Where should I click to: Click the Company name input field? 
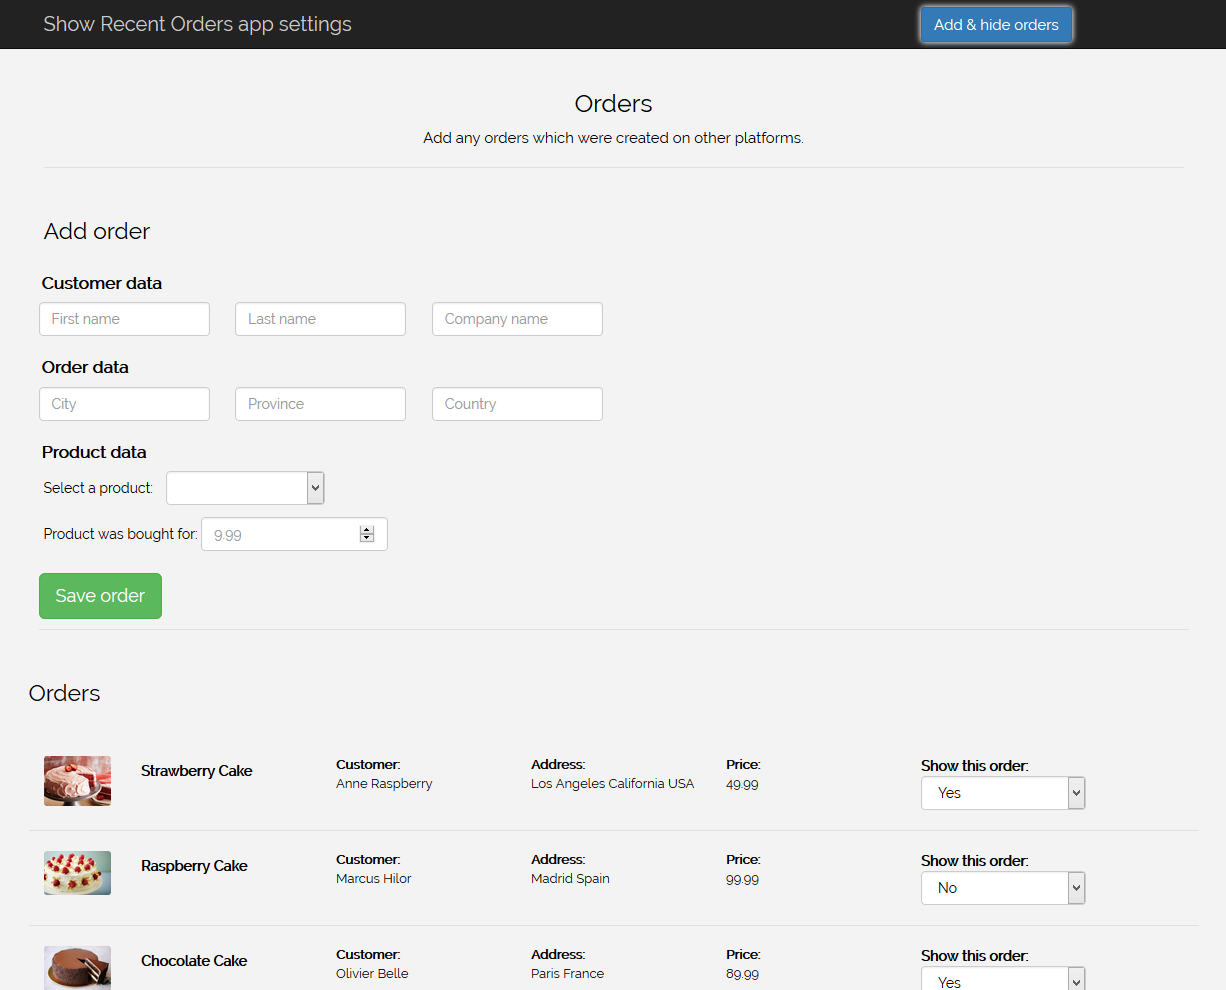[517, 318]
